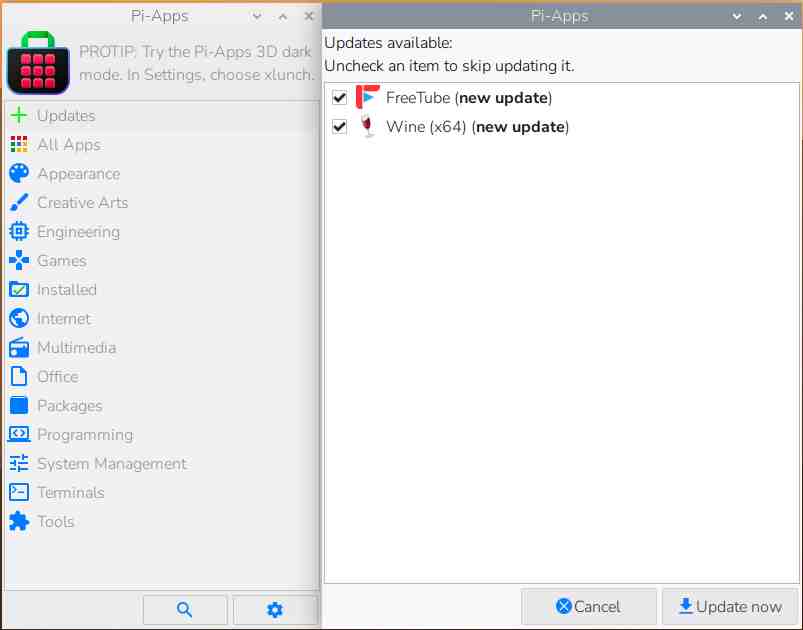Go to the System Management category
This screenshot has width=803, height=630.
(x=111, y=464)
